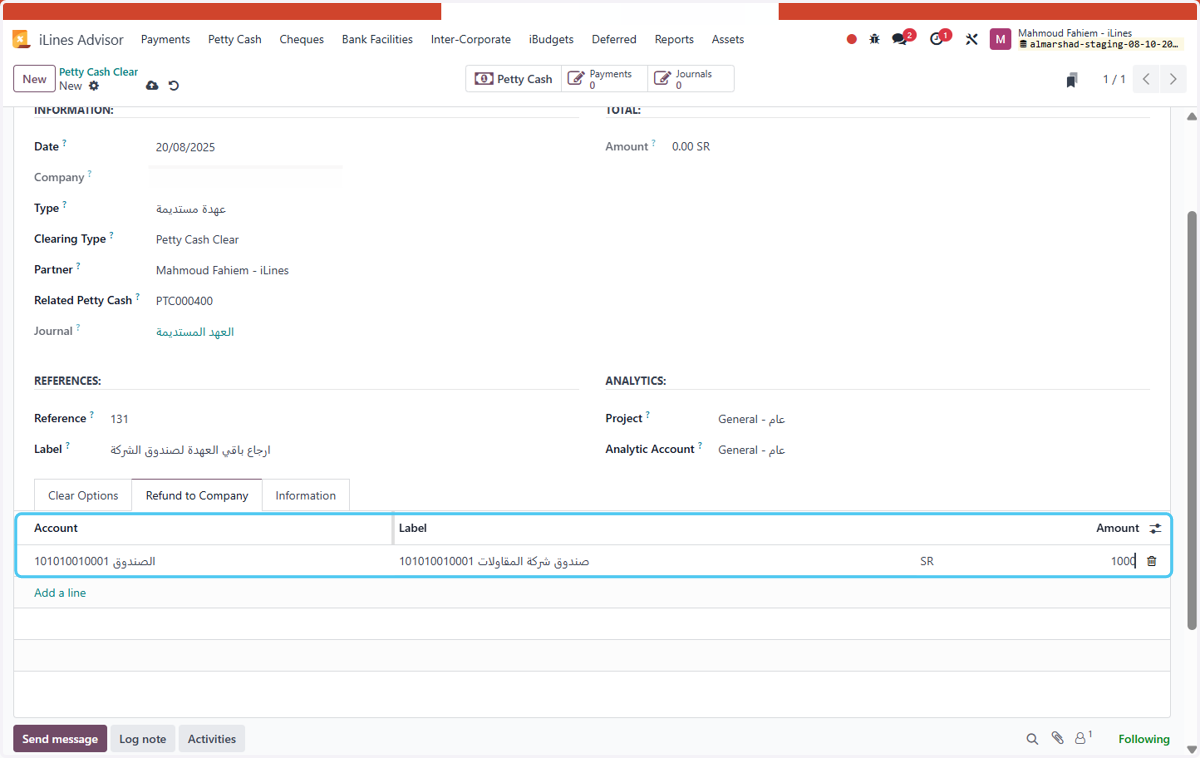Open the bug debug tools icon
The height and width of the screenshot is (758, 1200).
pos(875,39)
